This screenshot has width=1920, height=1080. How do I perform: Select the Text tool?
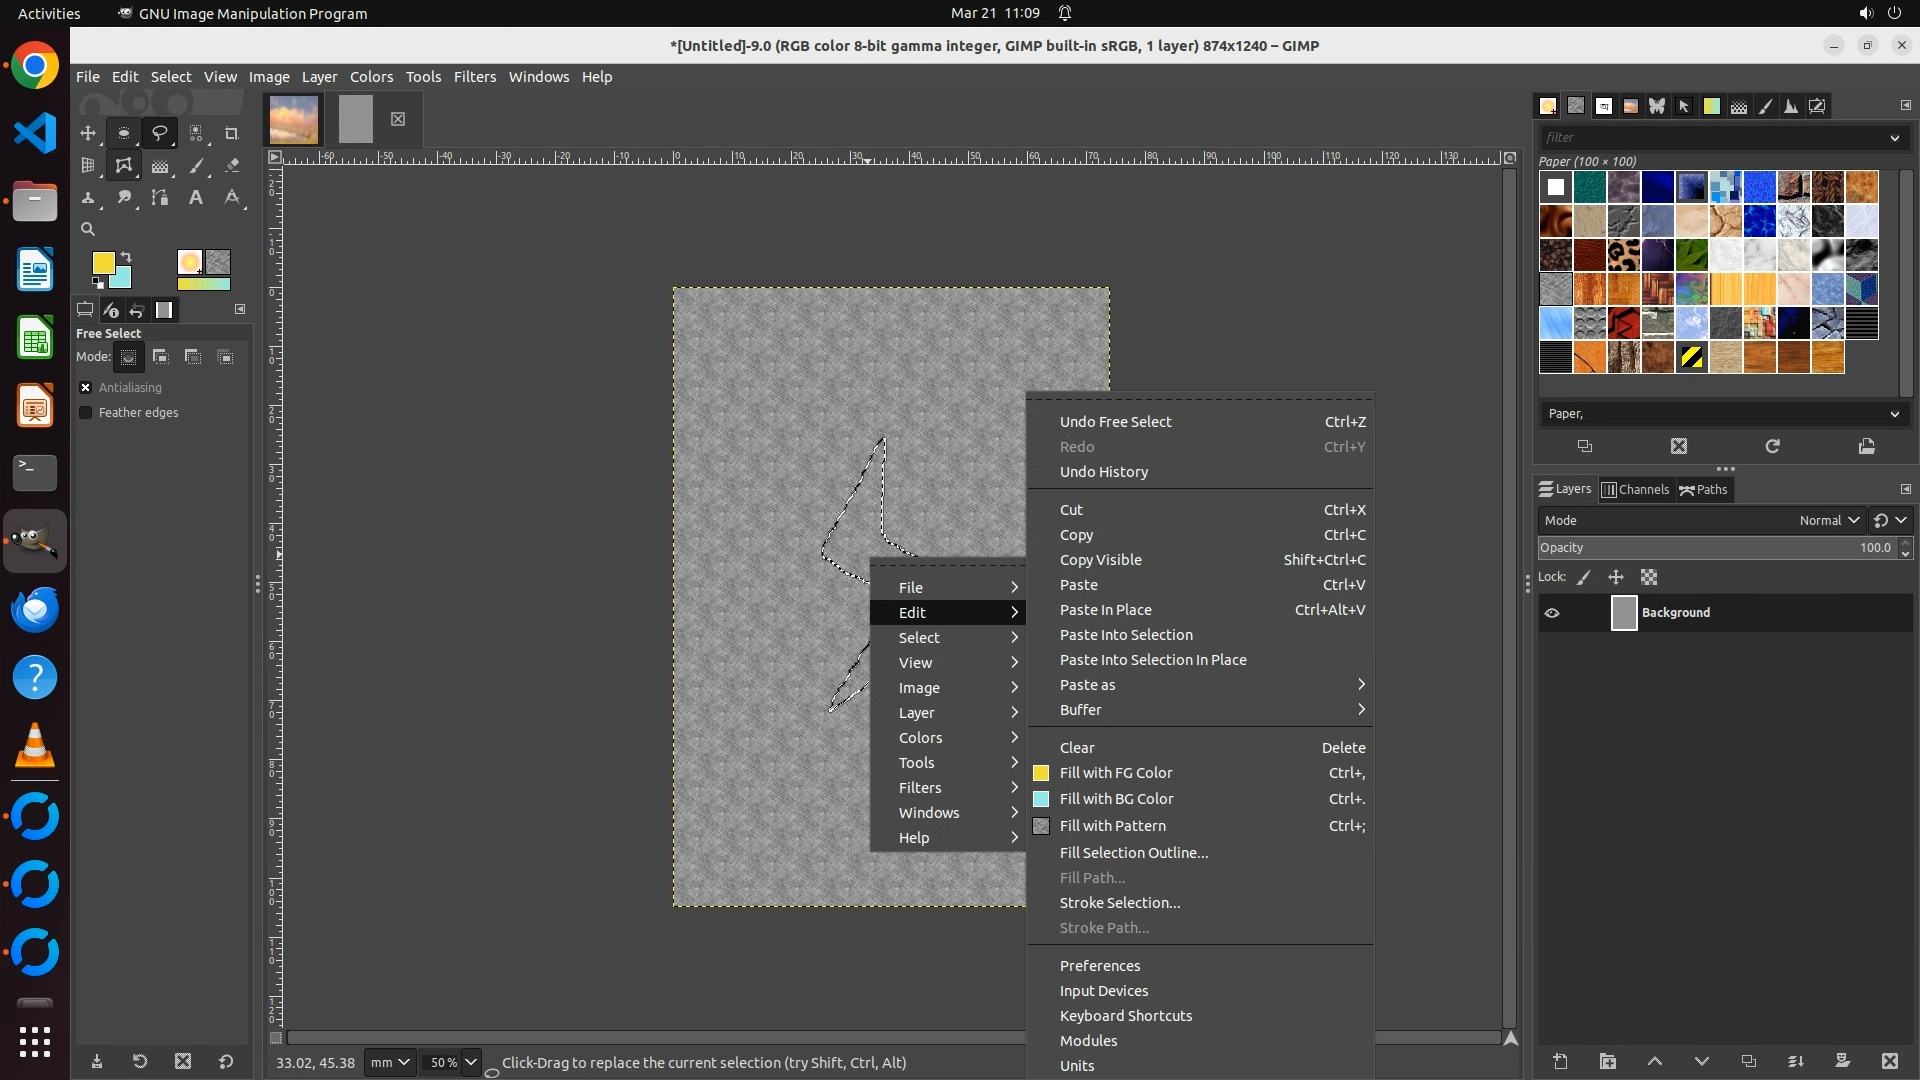point(196,198)
